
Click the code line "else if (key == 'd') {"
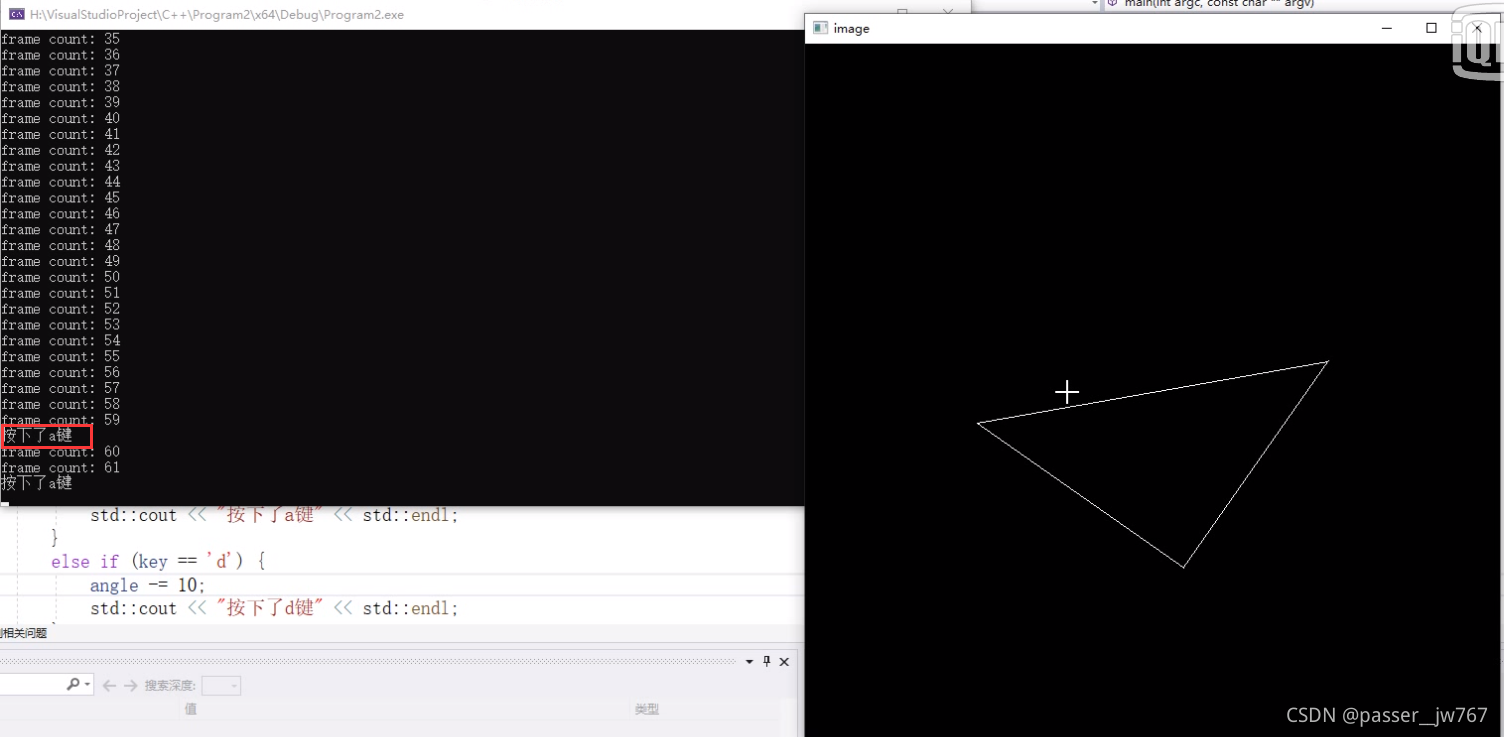(x=158, y=562)
